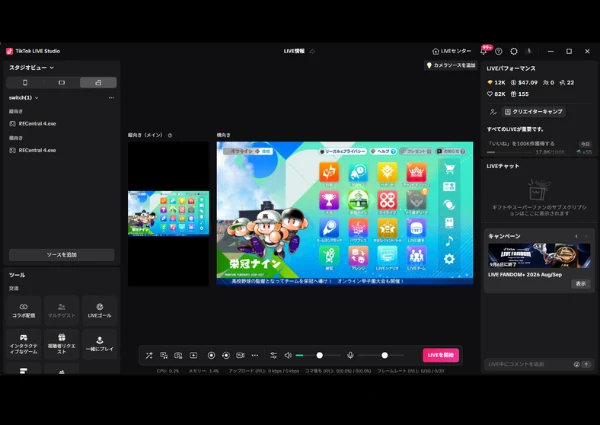The width and height of the screenshot is (600, 425).
Task: Open the LIVEセンター link
Action: click(452, 51)
